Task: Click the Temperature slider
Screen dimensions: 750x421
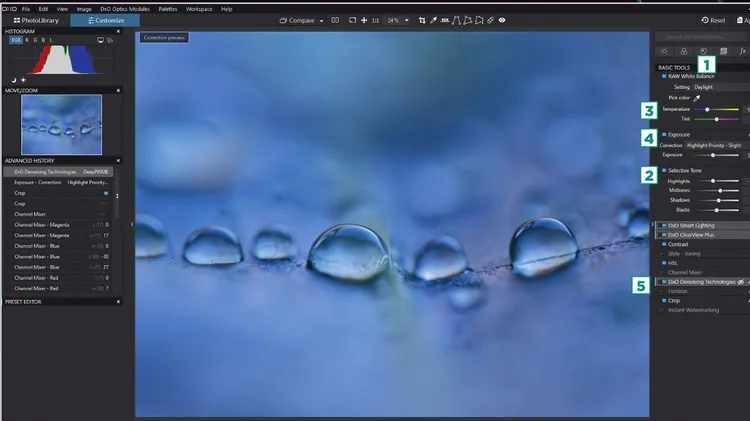Action: [708, 109]
